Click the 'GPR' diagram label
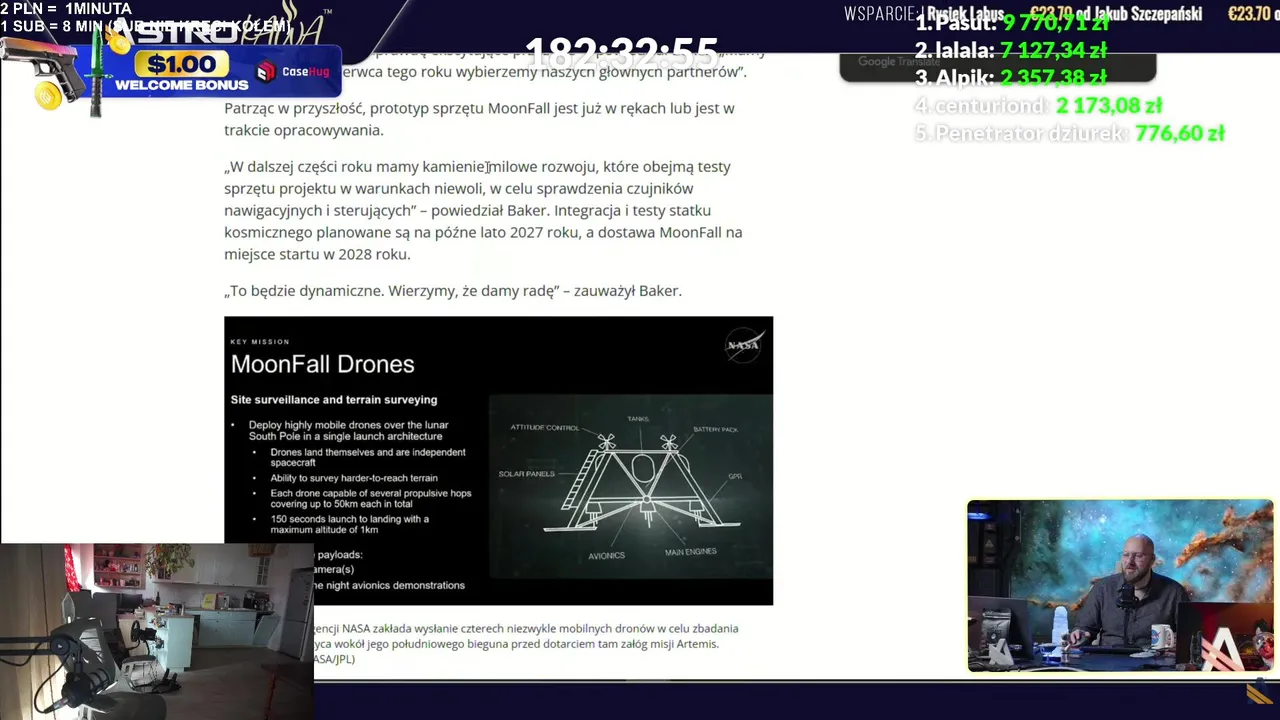1280x720 pixels. (x=735, y=476)
